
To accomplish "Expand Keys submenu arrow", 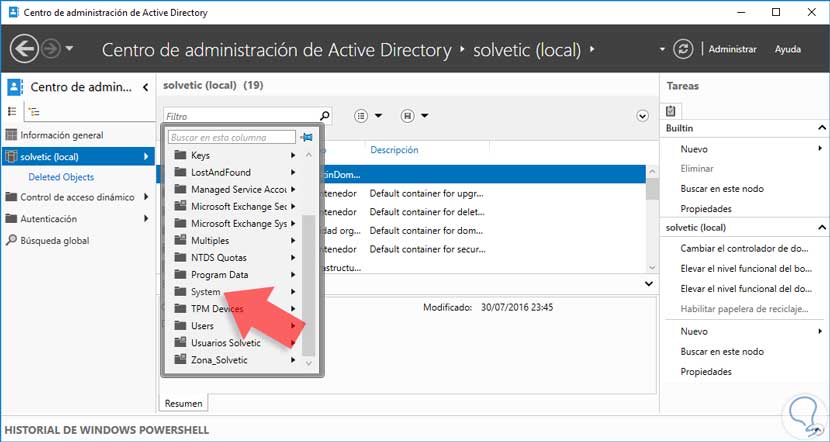I will click(x=293, y=155).
